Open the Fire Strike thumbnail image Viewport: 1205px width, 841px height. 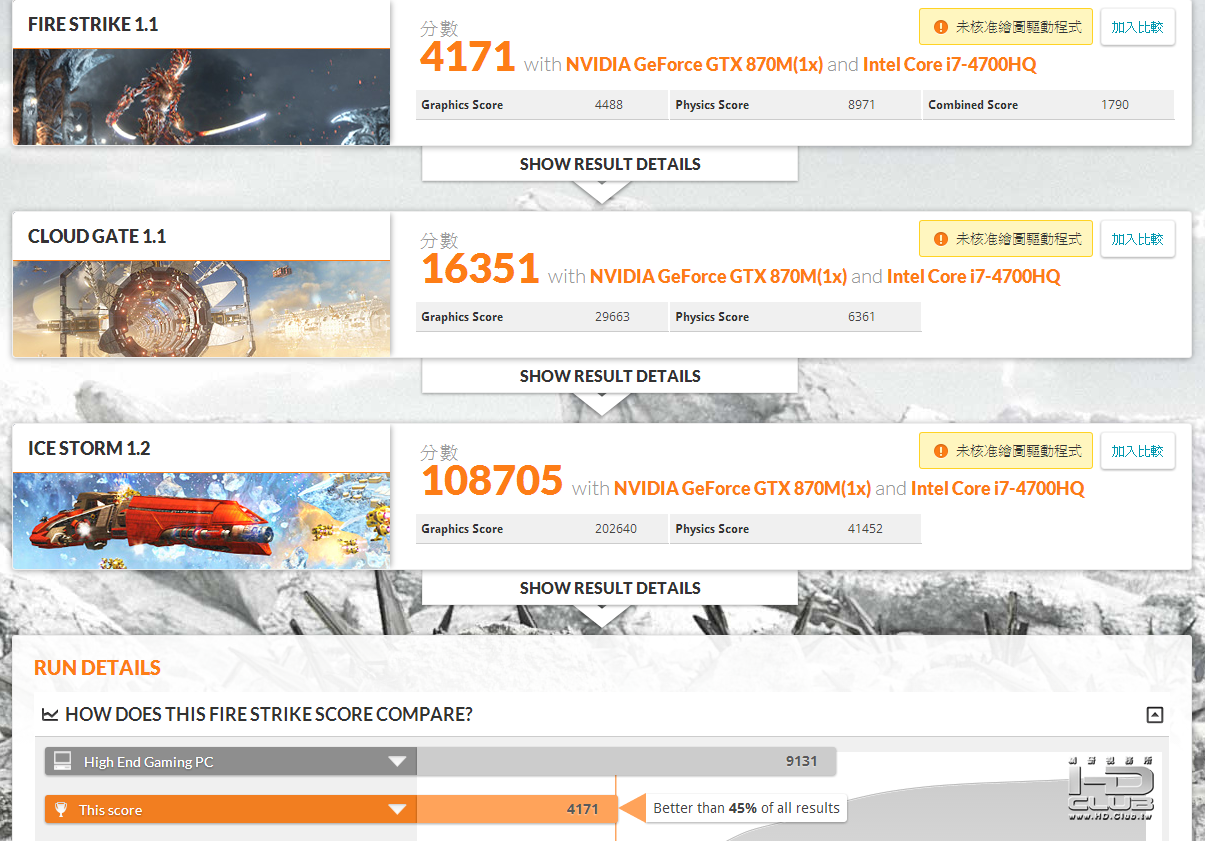tap(201, 97)
